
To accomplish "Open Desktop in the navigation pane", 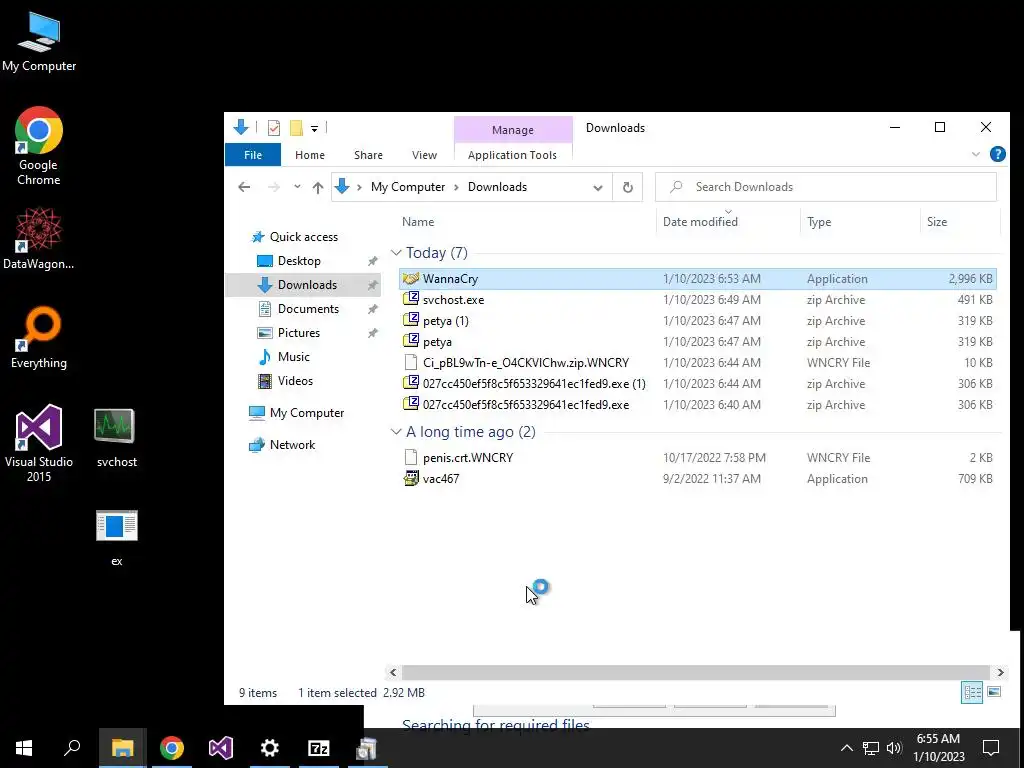I will [x=299, y=261].
